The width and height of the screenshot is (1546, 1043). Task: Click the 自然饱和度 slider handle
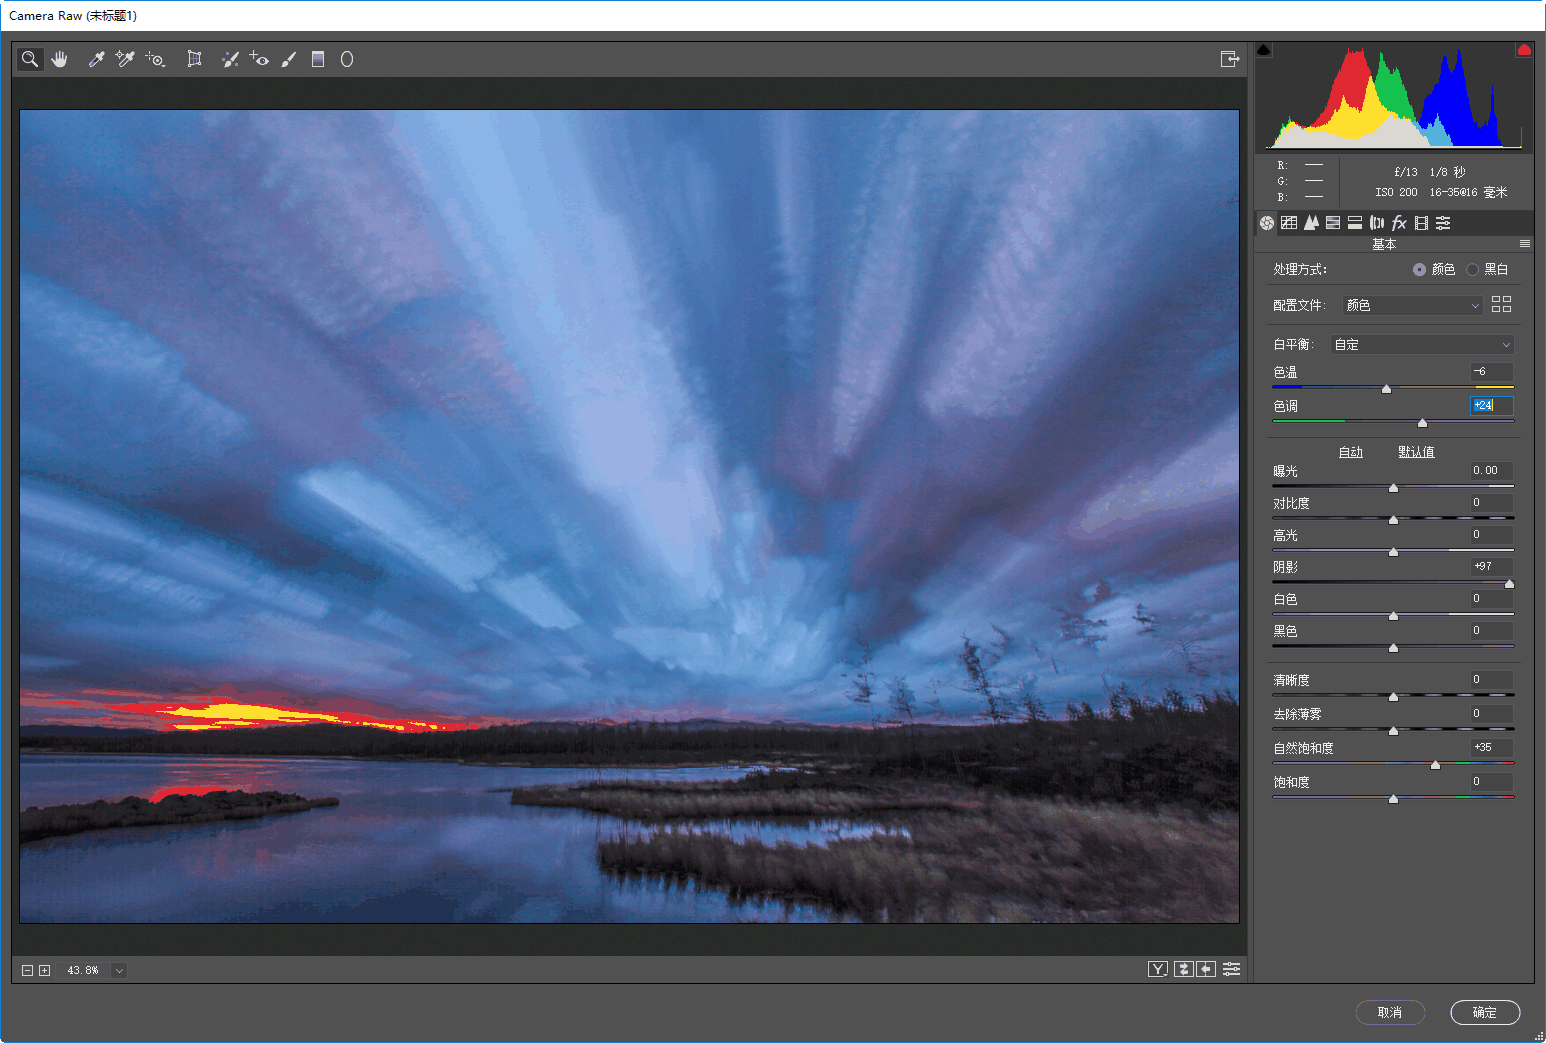[1435, 765]
